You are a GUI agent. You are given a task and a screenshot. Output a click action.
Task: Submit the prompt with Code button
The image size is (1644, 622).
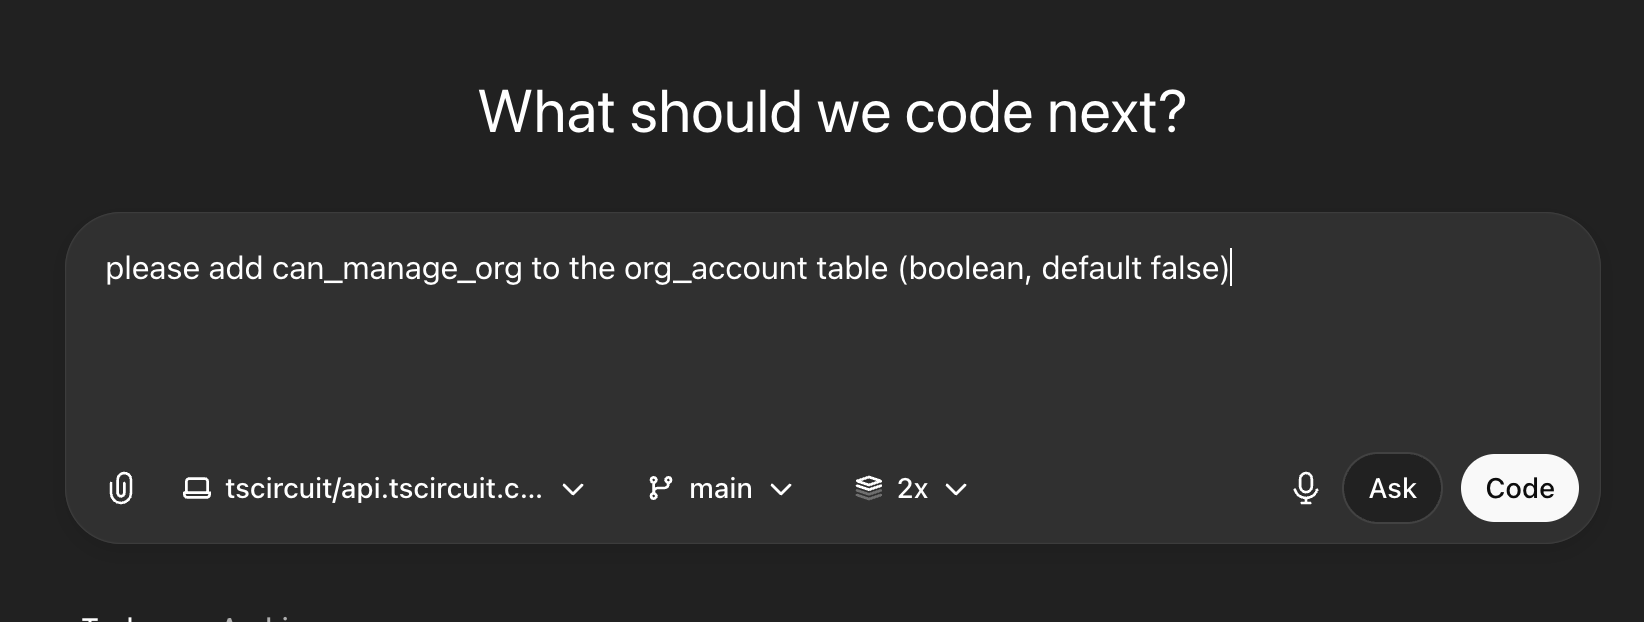pos(1519,488)
